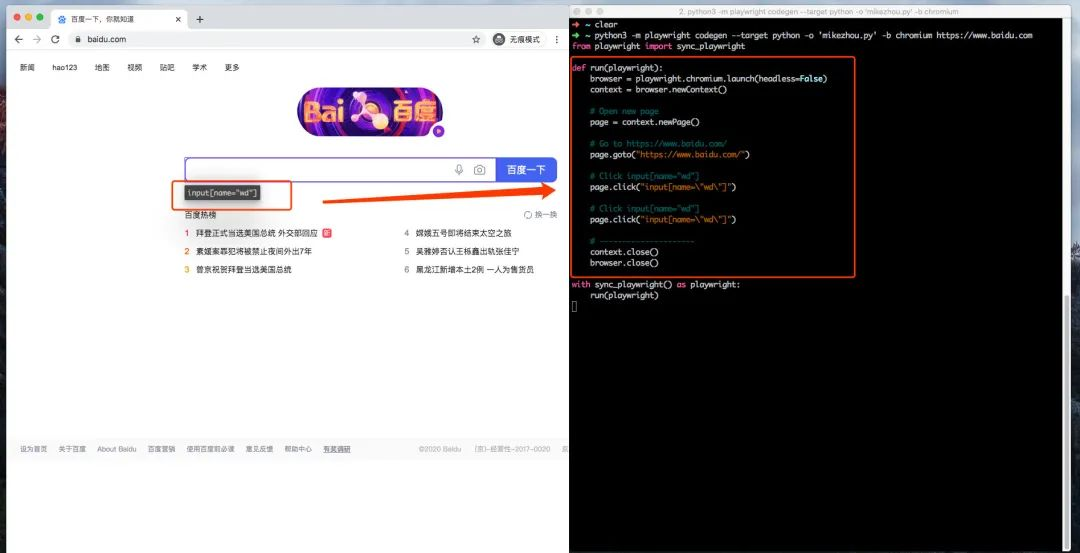The height and width of the screenshot is (553, 1080).
Task: Open the 新闻 navigation link
Action: 27,67
